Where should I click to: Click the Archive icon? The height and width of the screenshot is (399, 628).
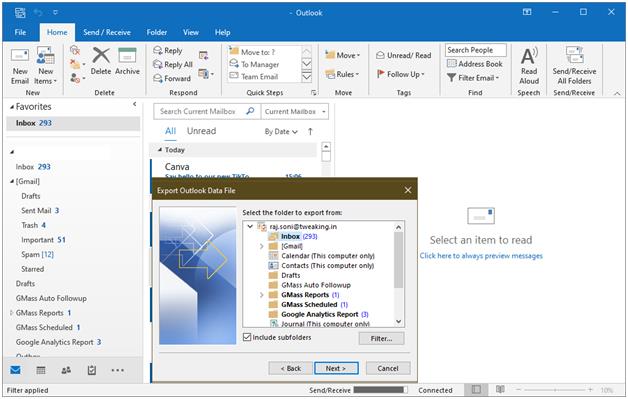tap(127, 55)
